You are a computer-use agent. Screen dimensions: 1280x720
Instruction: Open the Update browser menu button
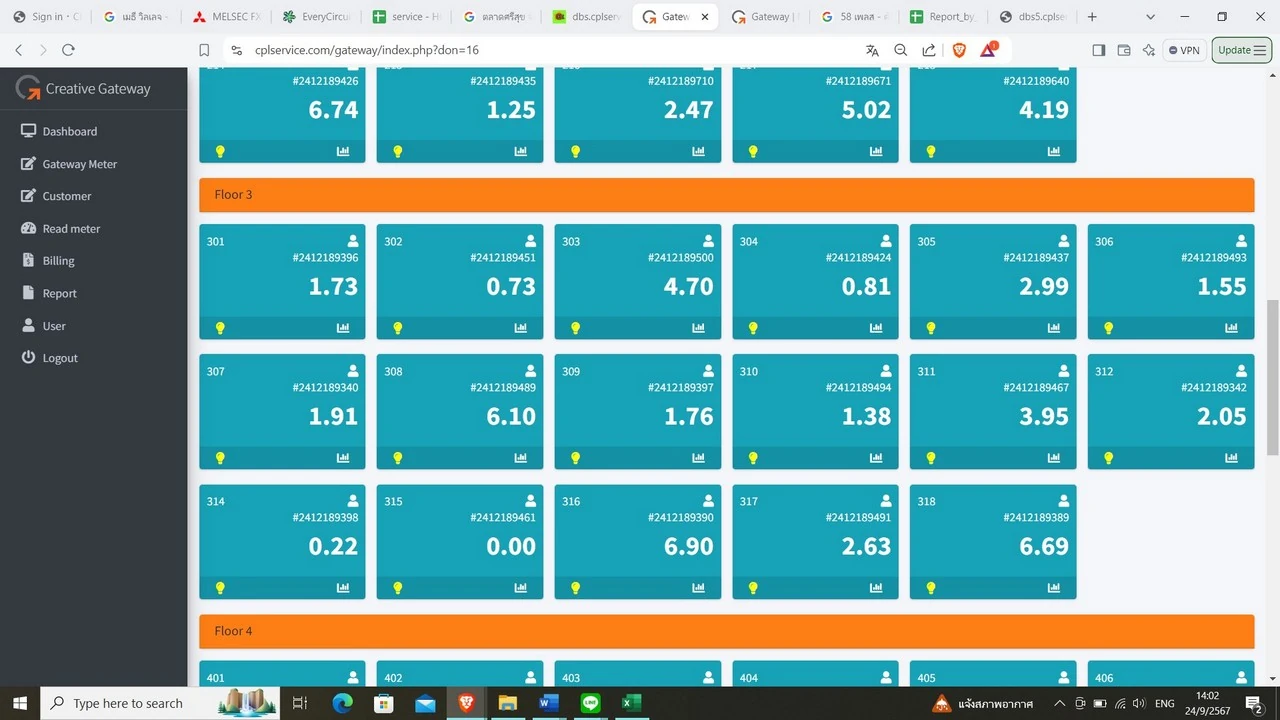(1242, 50)
